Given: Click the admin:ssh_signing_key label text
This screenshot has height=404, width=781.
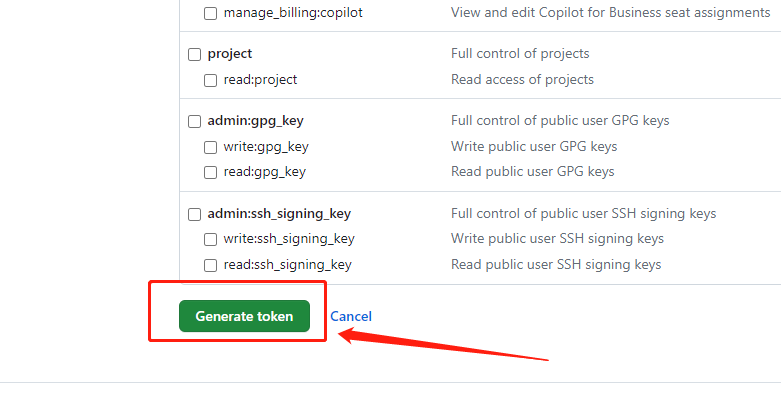Looking at the screenshot, I should (279, 214).
